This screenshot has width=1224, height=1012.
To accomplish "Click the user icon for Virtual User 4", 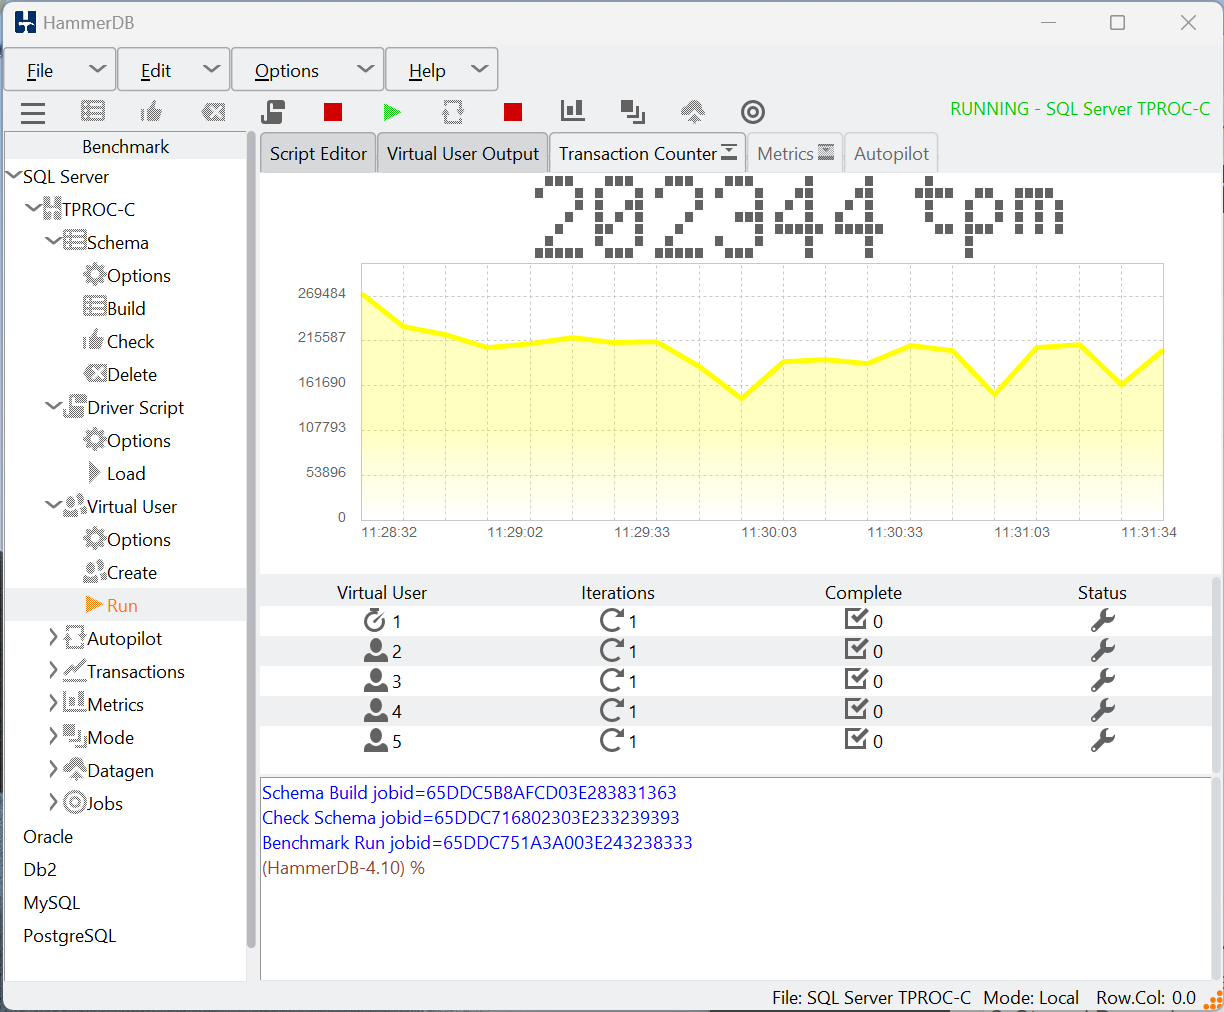I will coord(375,711).
